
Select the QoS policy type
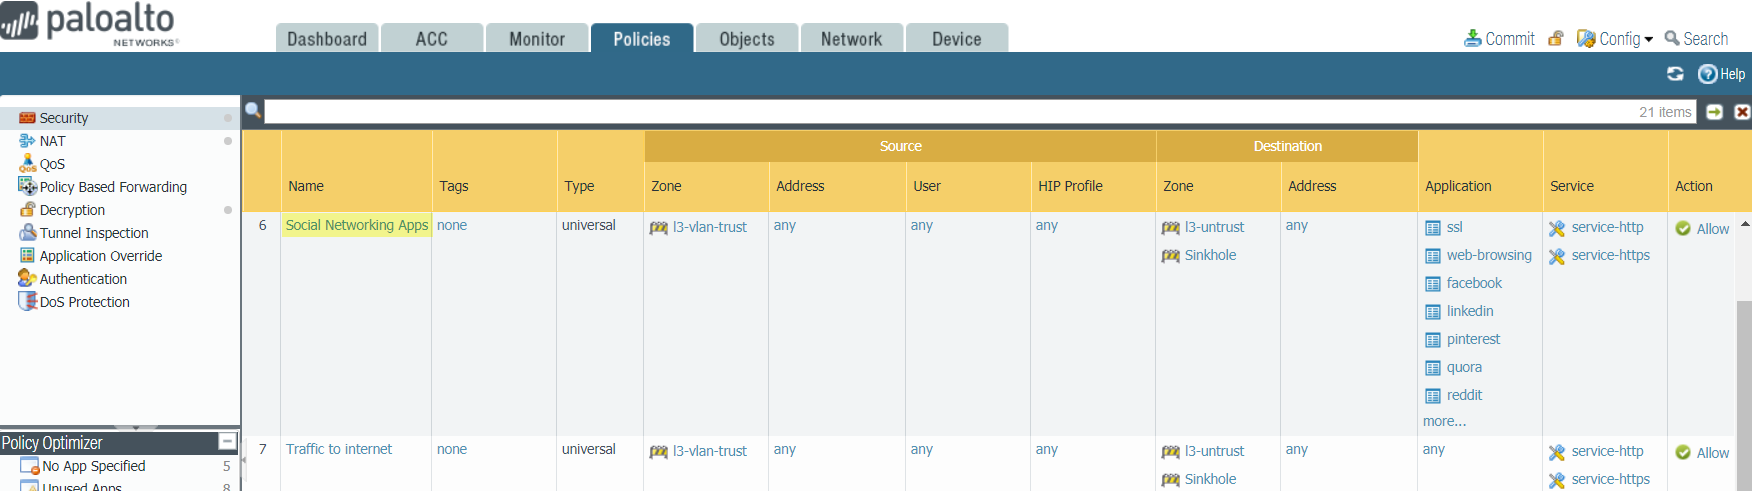pyautogui.click(x=52, y=164)
